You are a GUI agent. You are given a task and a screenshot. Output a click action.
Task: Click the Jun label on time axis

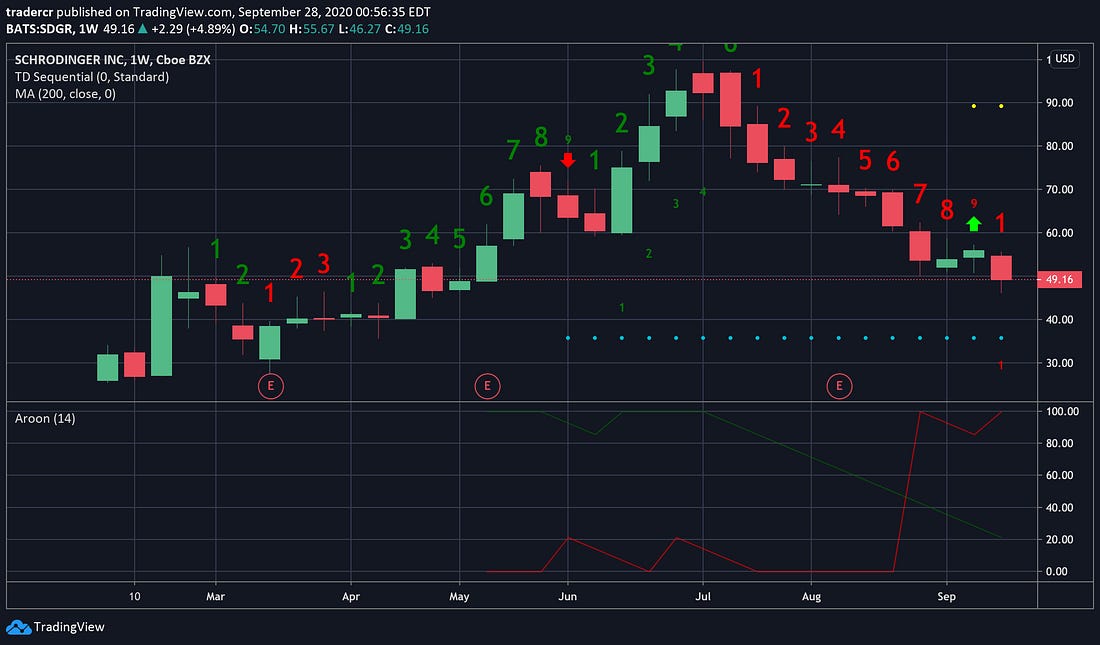click(x=568, y=597)
